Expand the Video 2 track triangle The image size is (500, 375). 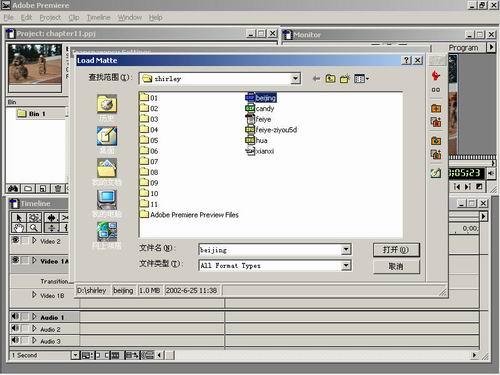point(34,240)
